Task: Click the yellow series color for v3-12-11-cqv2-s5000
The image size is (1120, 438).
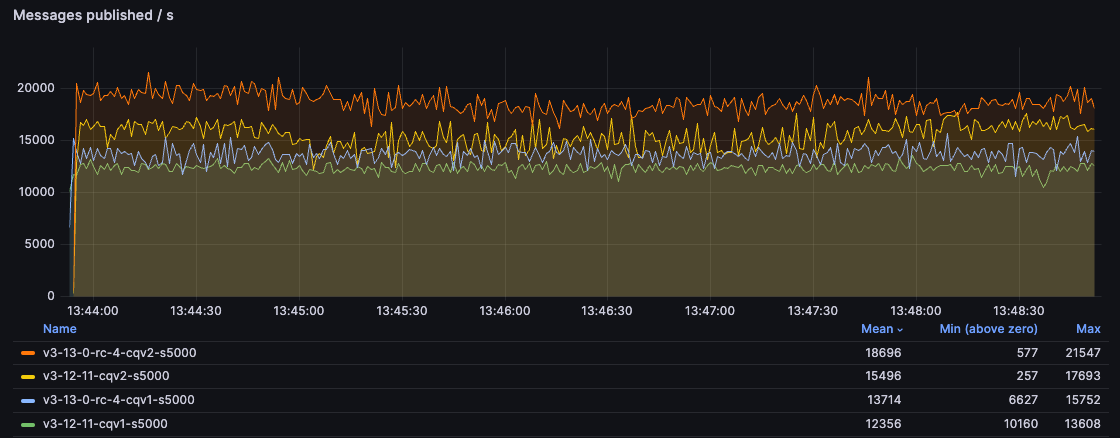Action: (x=28, y=376)
